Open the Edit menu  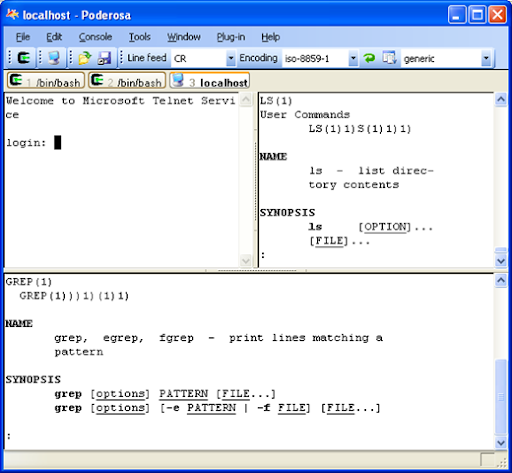pyautogui.click(x=54, y=37)
